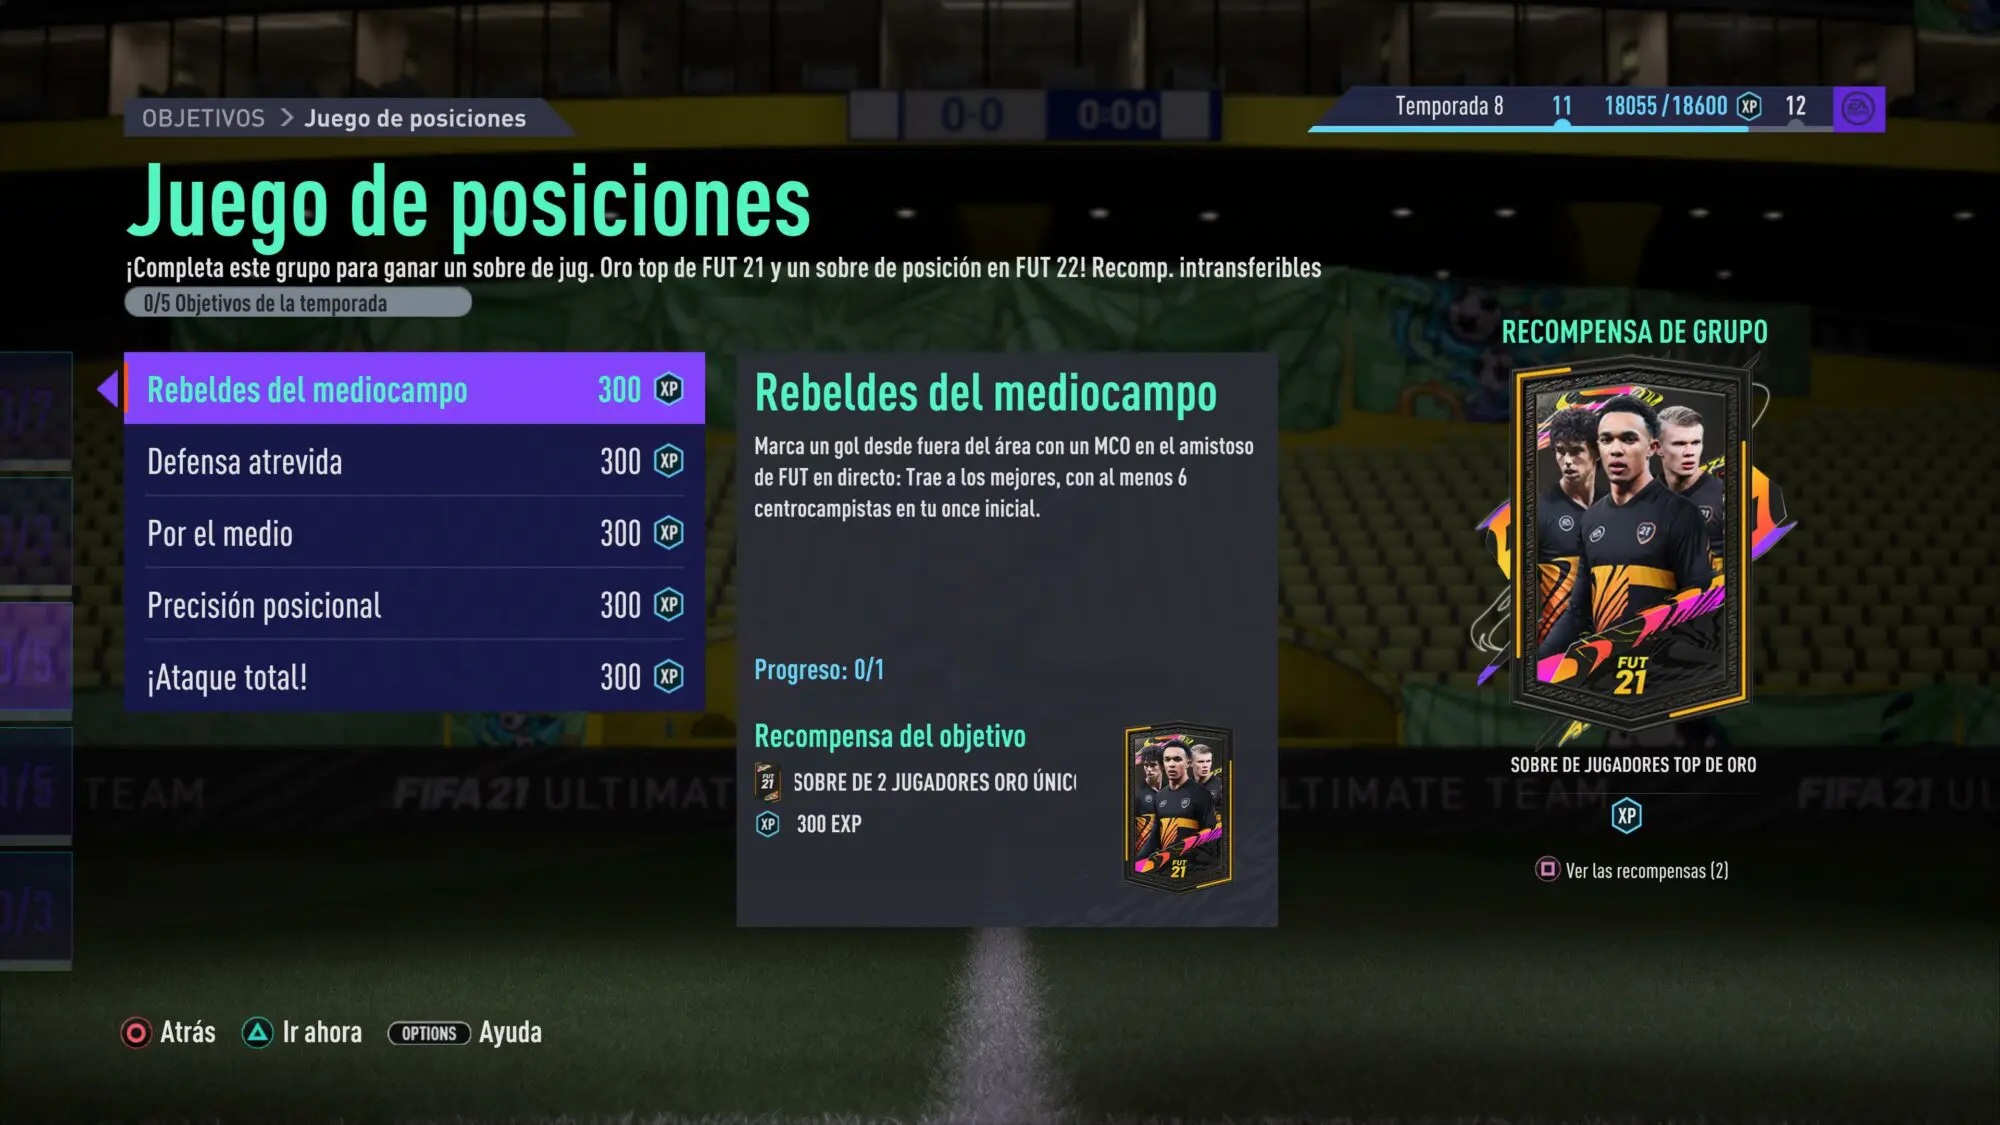
Task: Select the Rebeldes del mediocampo objective
Action: pyautogui.click(x=414, y=388)
